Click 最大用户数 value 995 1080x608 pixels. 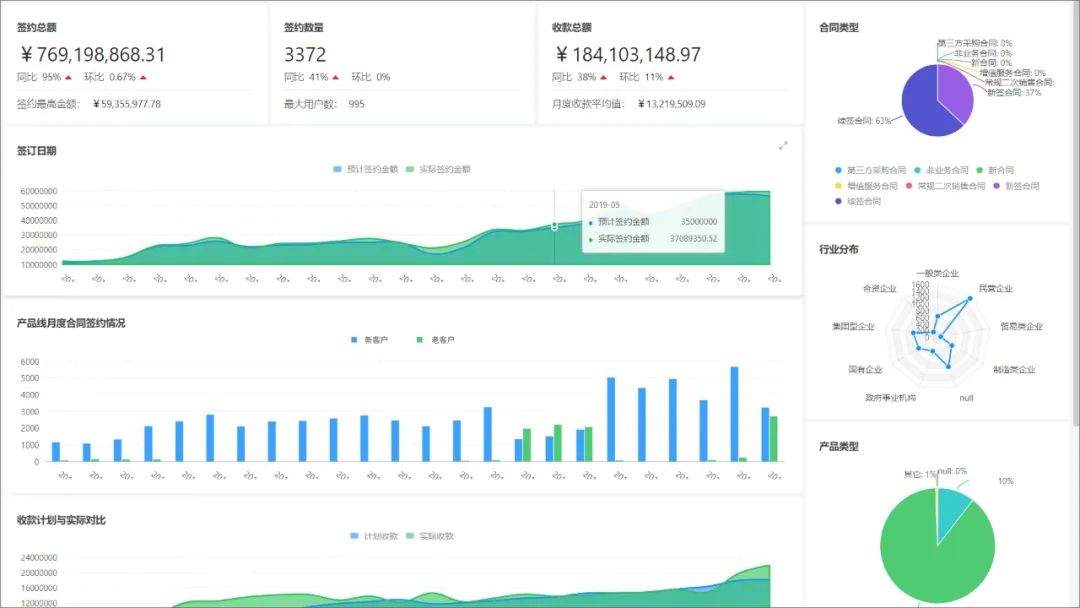tap(356, 104)
